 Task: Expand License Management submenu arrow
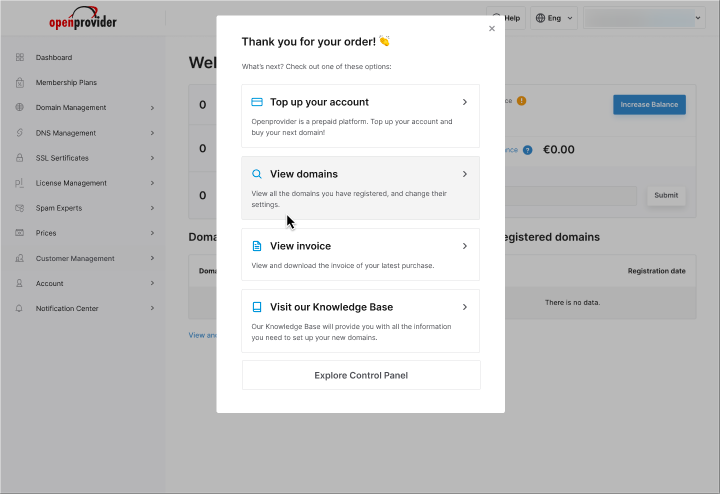pyautogui.click(x=152, y=183)
